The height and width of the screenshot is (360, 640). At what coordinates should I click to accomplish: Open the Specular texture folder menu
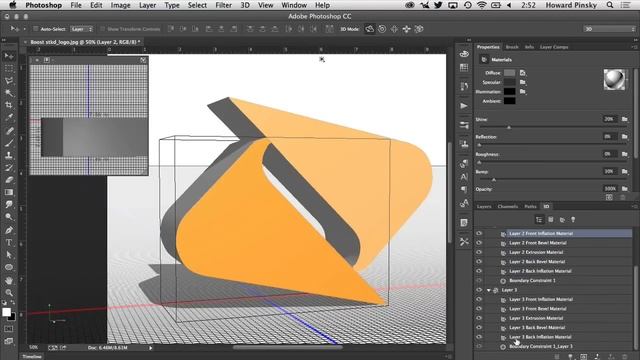(523, 82)
